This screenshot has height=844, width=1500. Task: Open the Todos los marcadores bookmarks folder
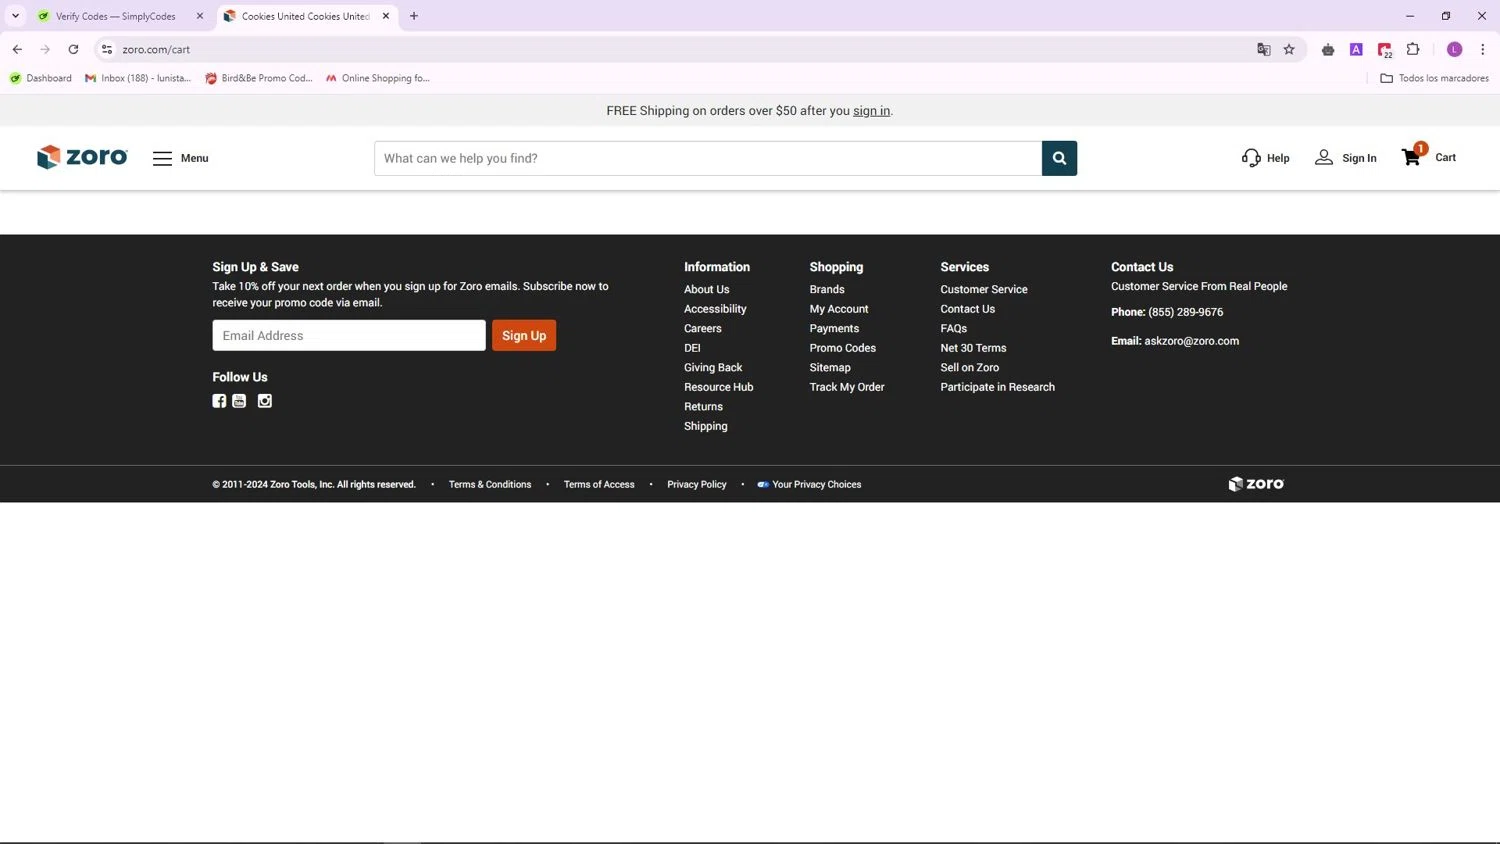[x=1434, y=78]
